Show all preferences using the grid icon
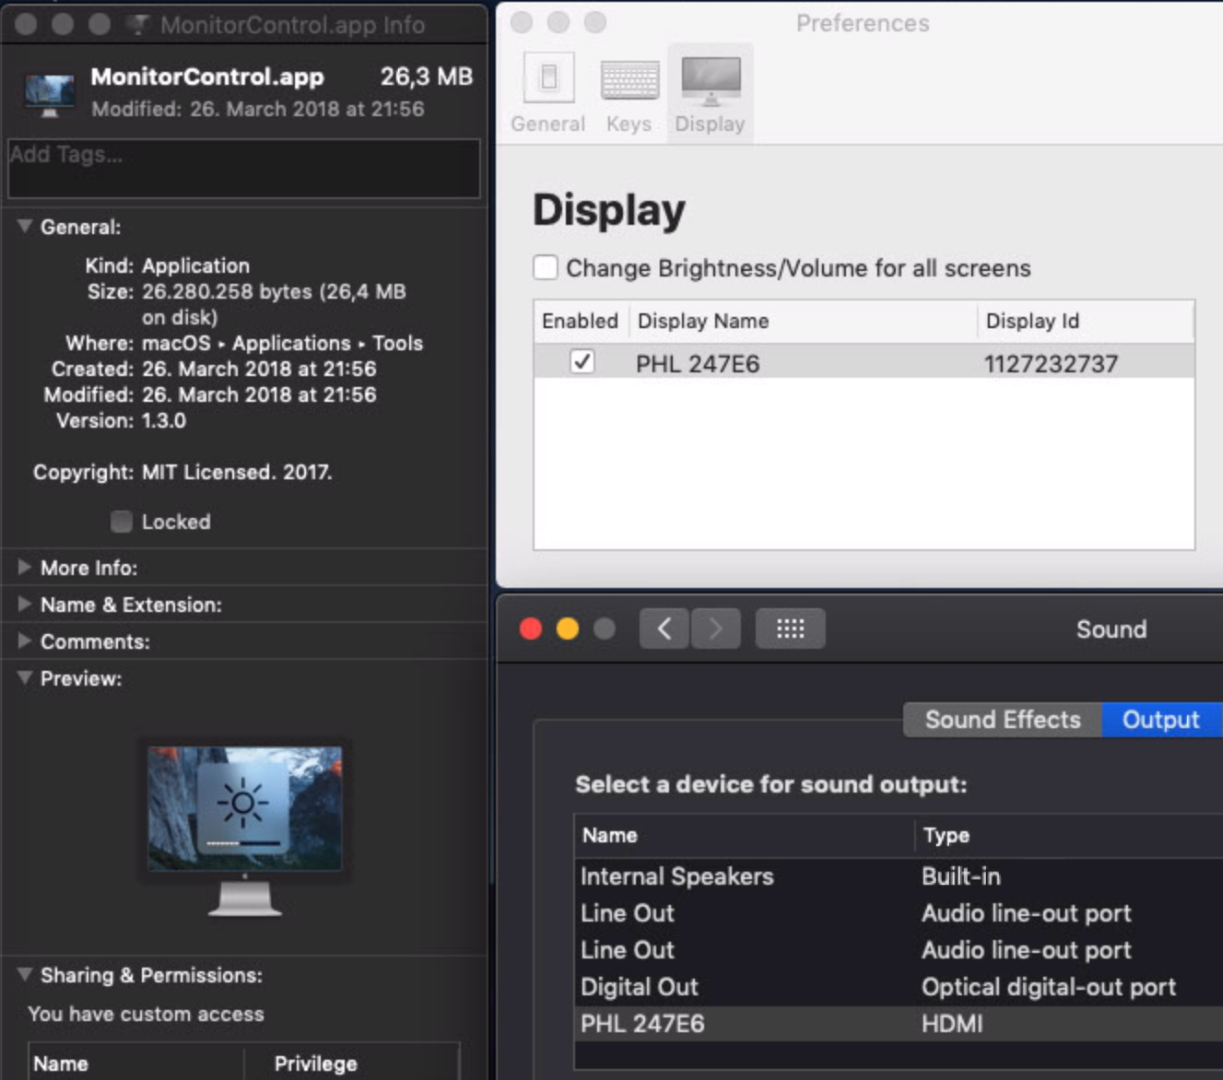1223x1080 pixels. click(790, 629)
